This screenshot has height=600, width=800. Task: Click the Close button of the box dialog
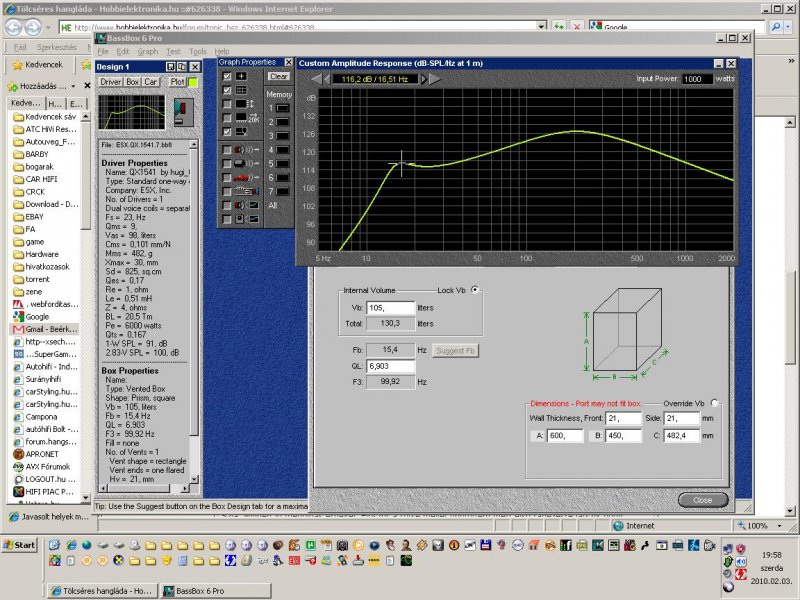pos(702,499)
